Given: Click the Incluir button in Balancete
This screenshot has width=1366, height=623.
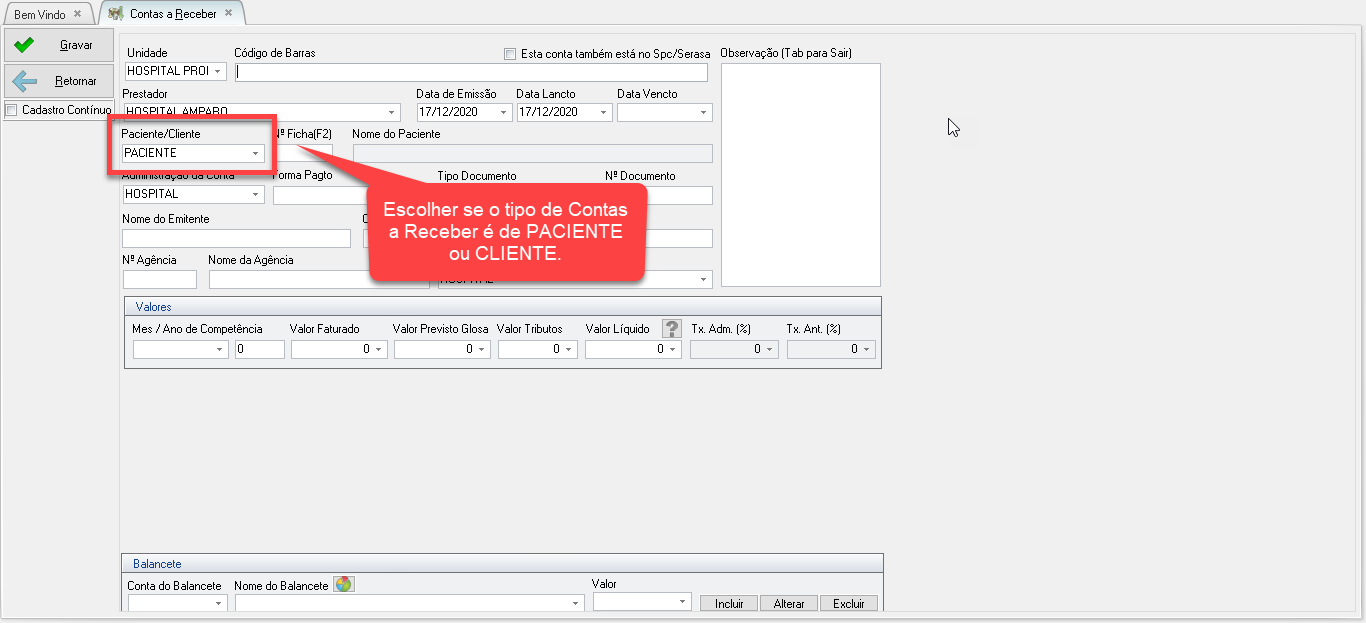Looking at the screenshot, I should coord(729,604).
